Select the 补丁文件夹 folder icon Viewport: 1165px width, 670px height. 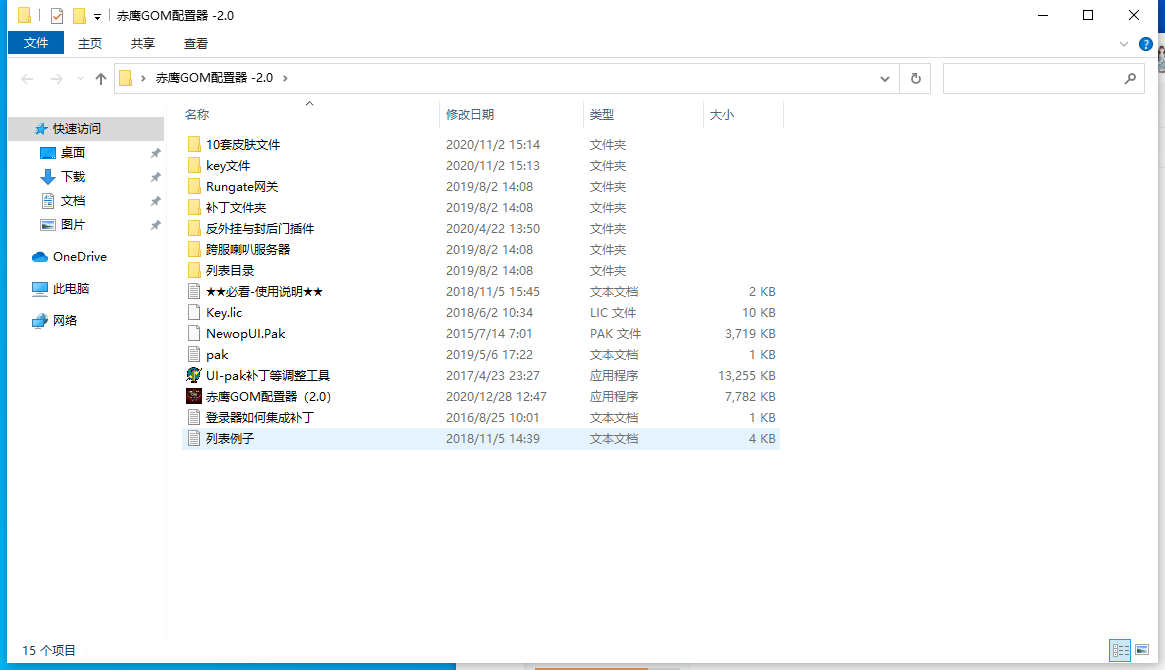(x=194, y=207)
